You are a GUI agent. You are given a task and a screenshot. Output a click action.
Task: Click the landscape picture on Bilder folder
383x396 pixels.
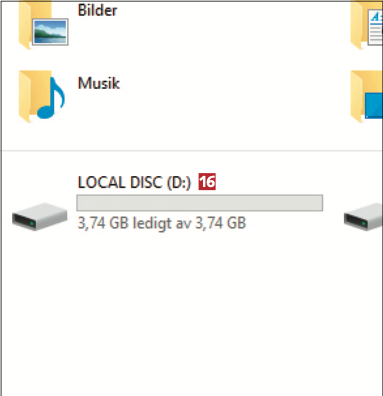point(50,32)
